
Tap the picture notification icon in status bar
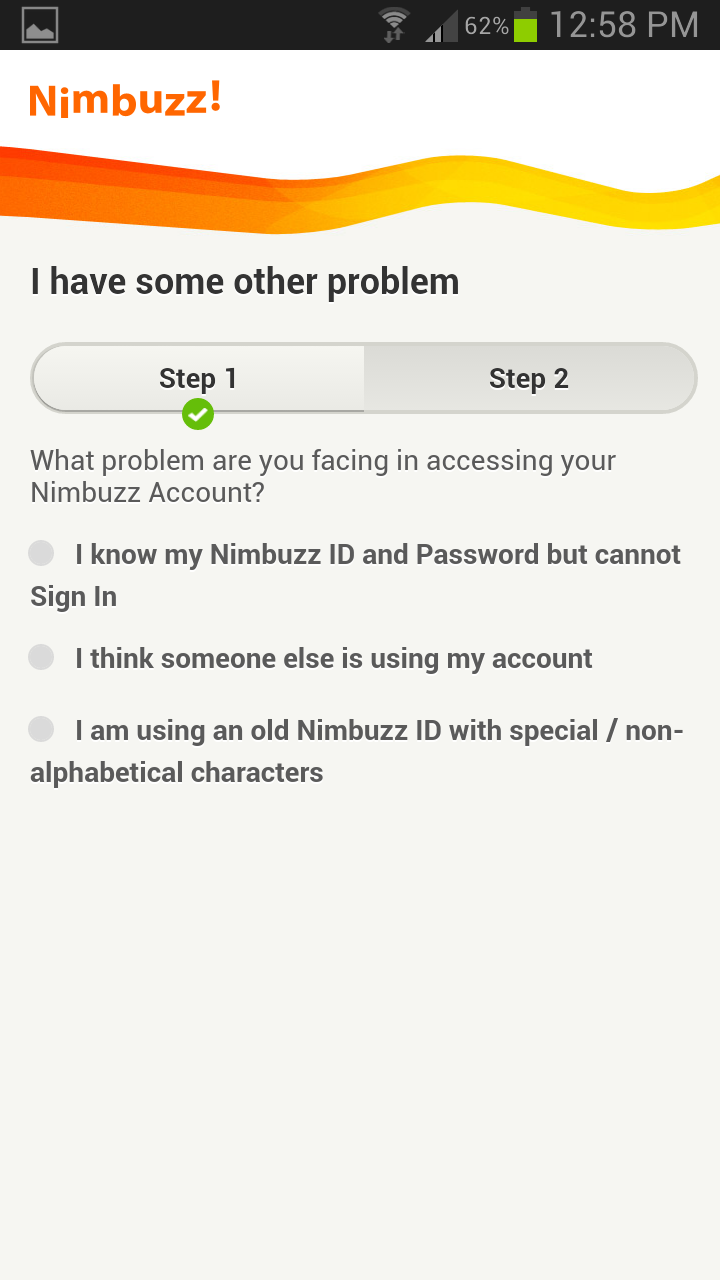coord(40,25)
